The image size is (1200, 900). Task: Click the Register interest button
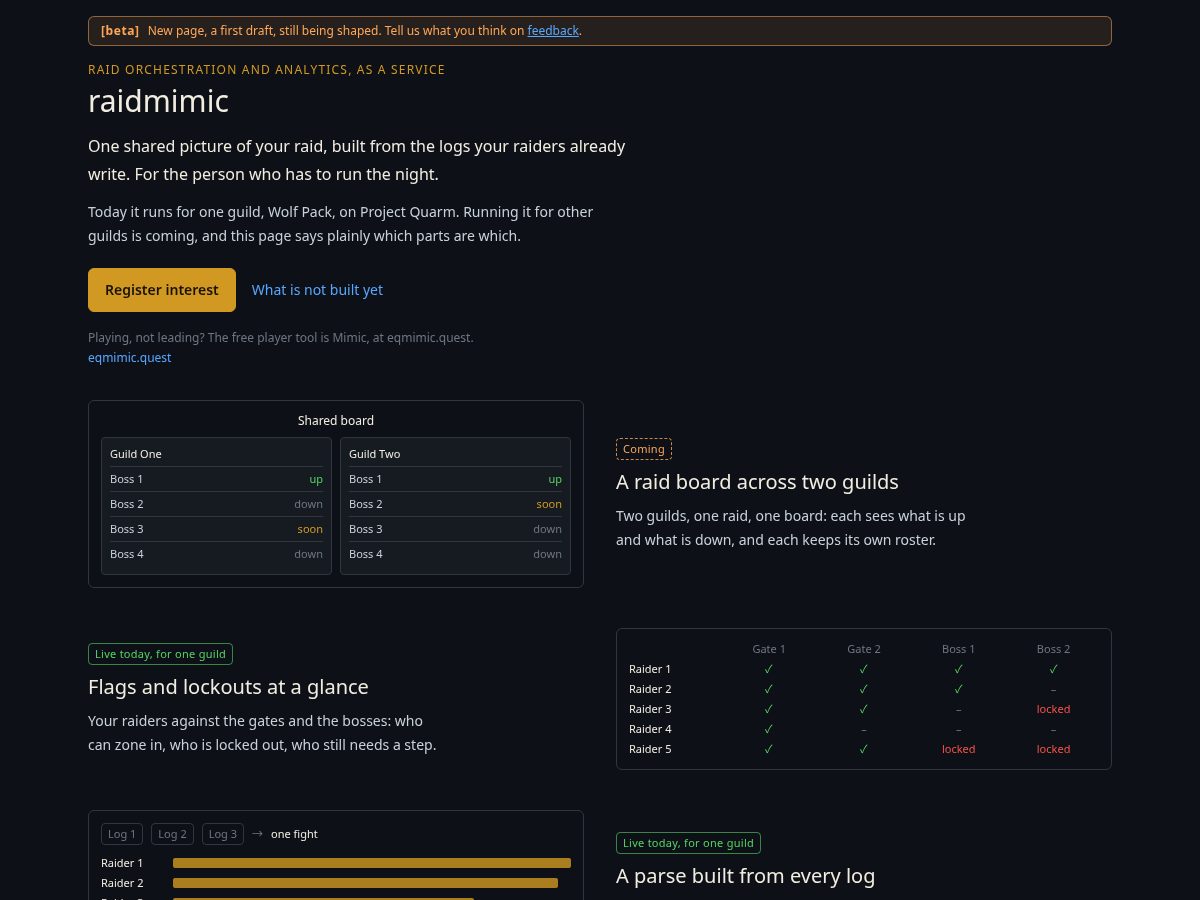click(x=162, y=290)
